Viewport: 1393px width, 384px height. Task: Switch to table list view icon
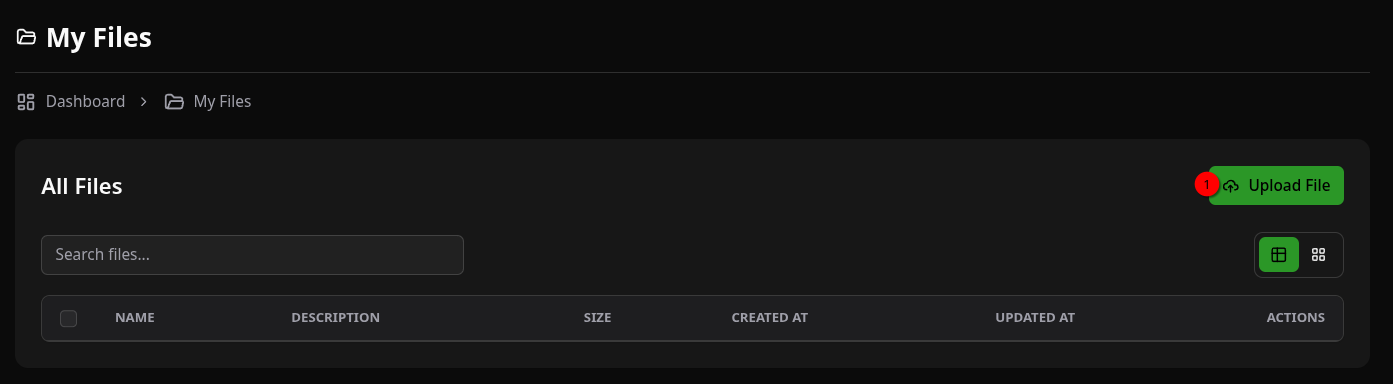pyautogui.click(x=1279, y=255)
